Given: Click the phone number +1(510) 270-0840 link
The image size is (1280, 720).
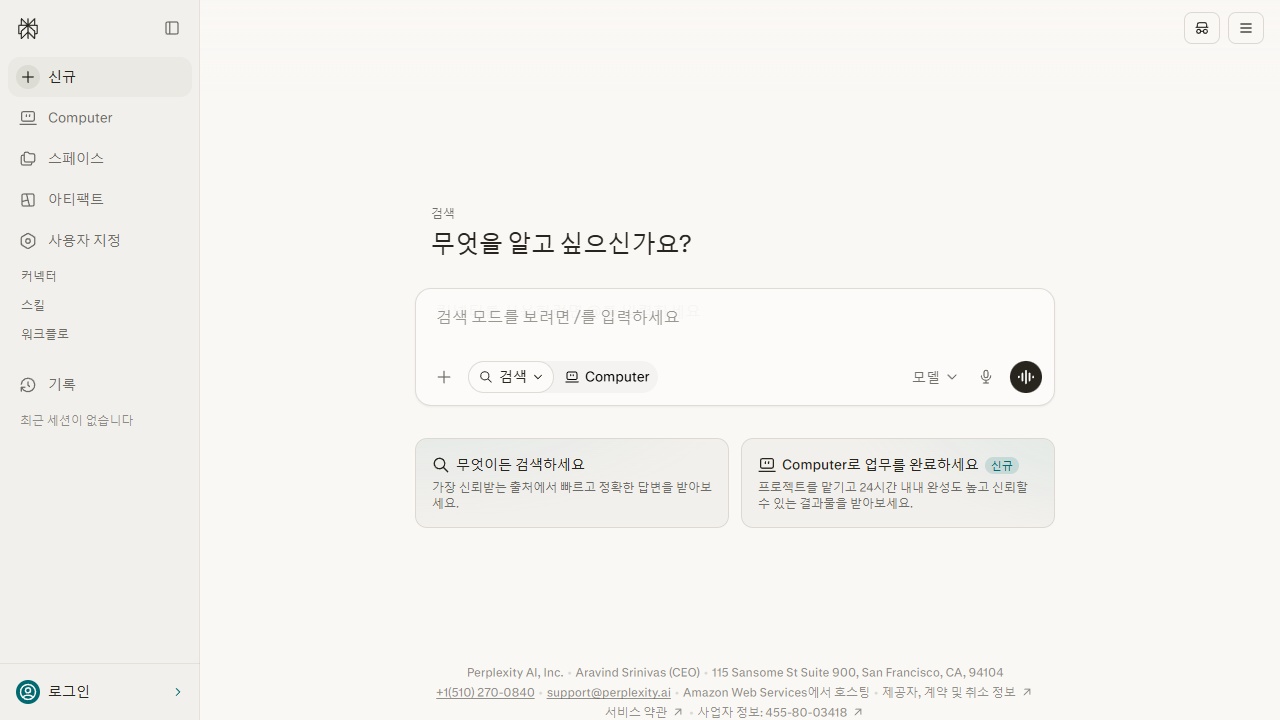Looking at the screenshot, I should click(485, 692).
